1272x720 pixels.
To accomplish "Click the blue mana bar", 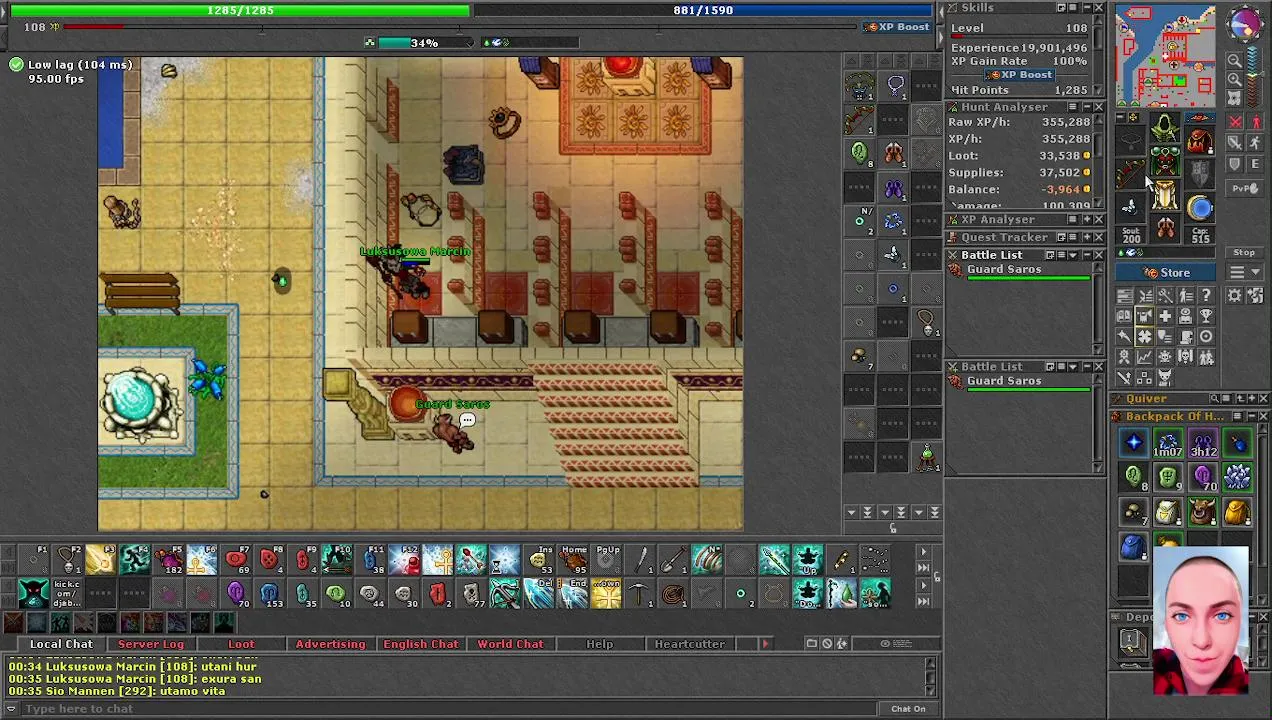I will 704,10.
